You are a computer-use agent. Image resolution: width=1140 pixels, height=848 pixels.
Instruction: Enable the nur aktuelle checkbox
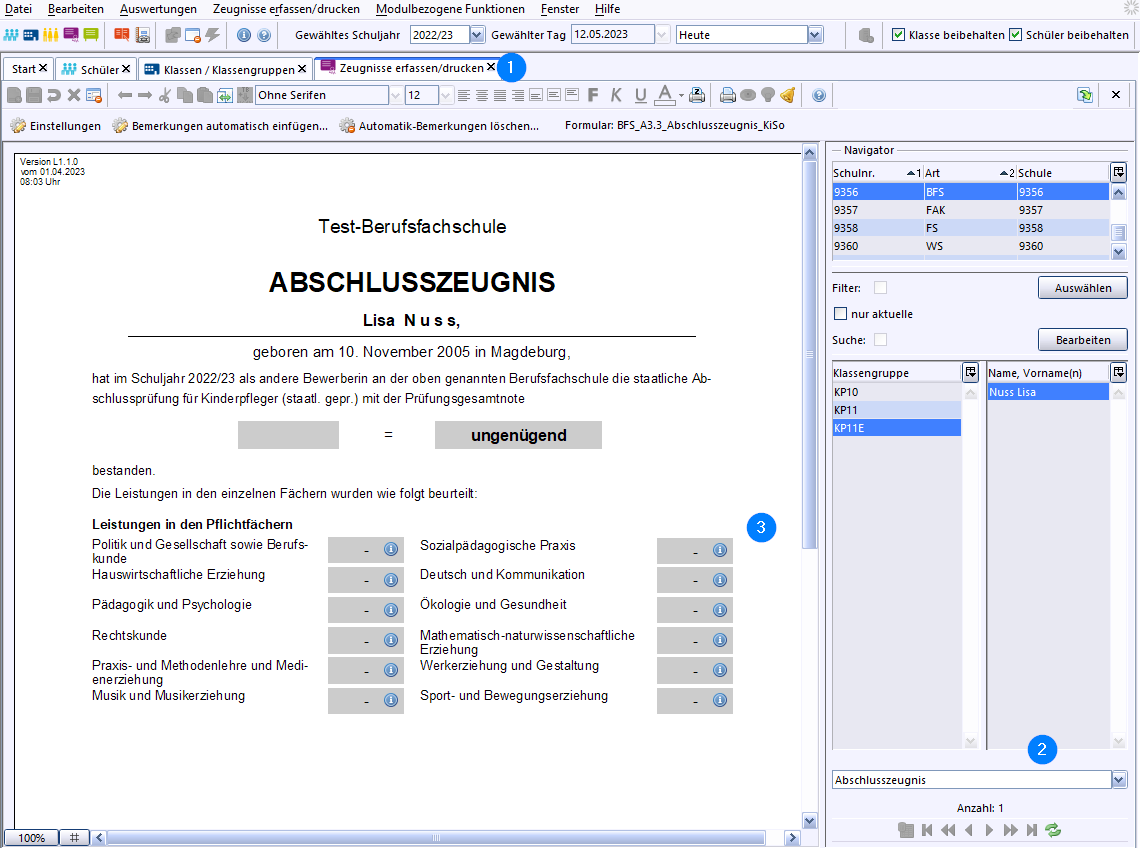(841, 314)
